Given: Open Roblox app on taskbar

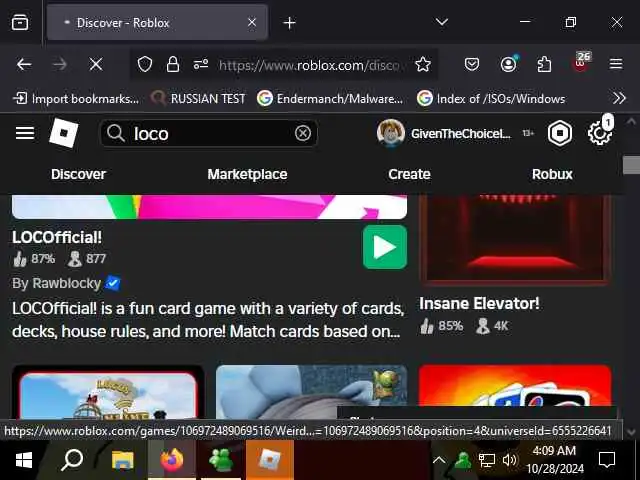Looking at the screenshot, I should 269,460.
